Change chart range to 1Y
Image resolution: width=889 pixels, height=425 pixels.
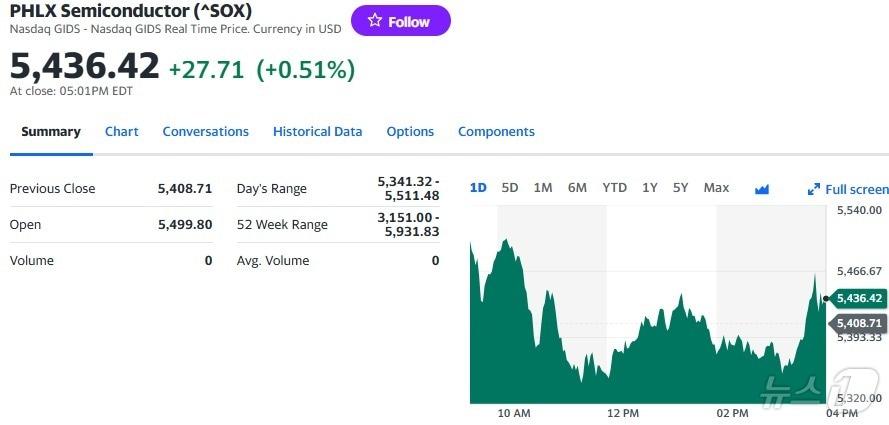[650, 188]
